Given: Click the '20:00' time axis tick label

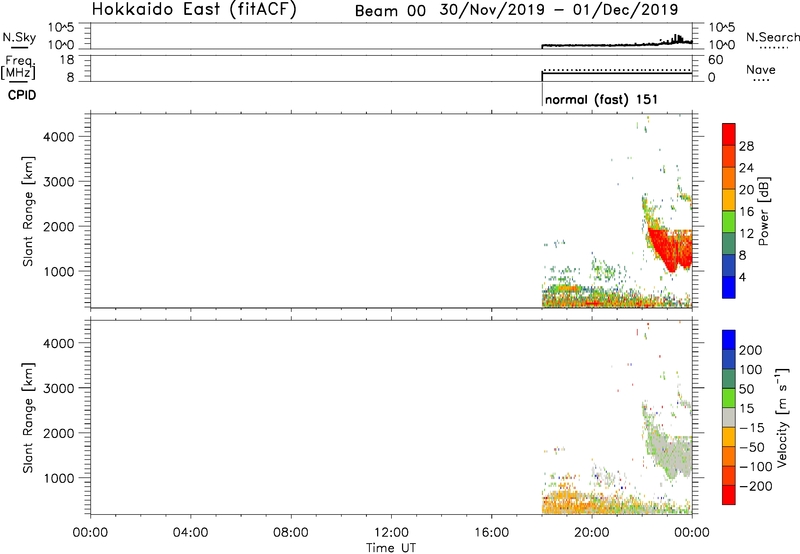Looking at the screenshot, I should click(x=592, y=533).
